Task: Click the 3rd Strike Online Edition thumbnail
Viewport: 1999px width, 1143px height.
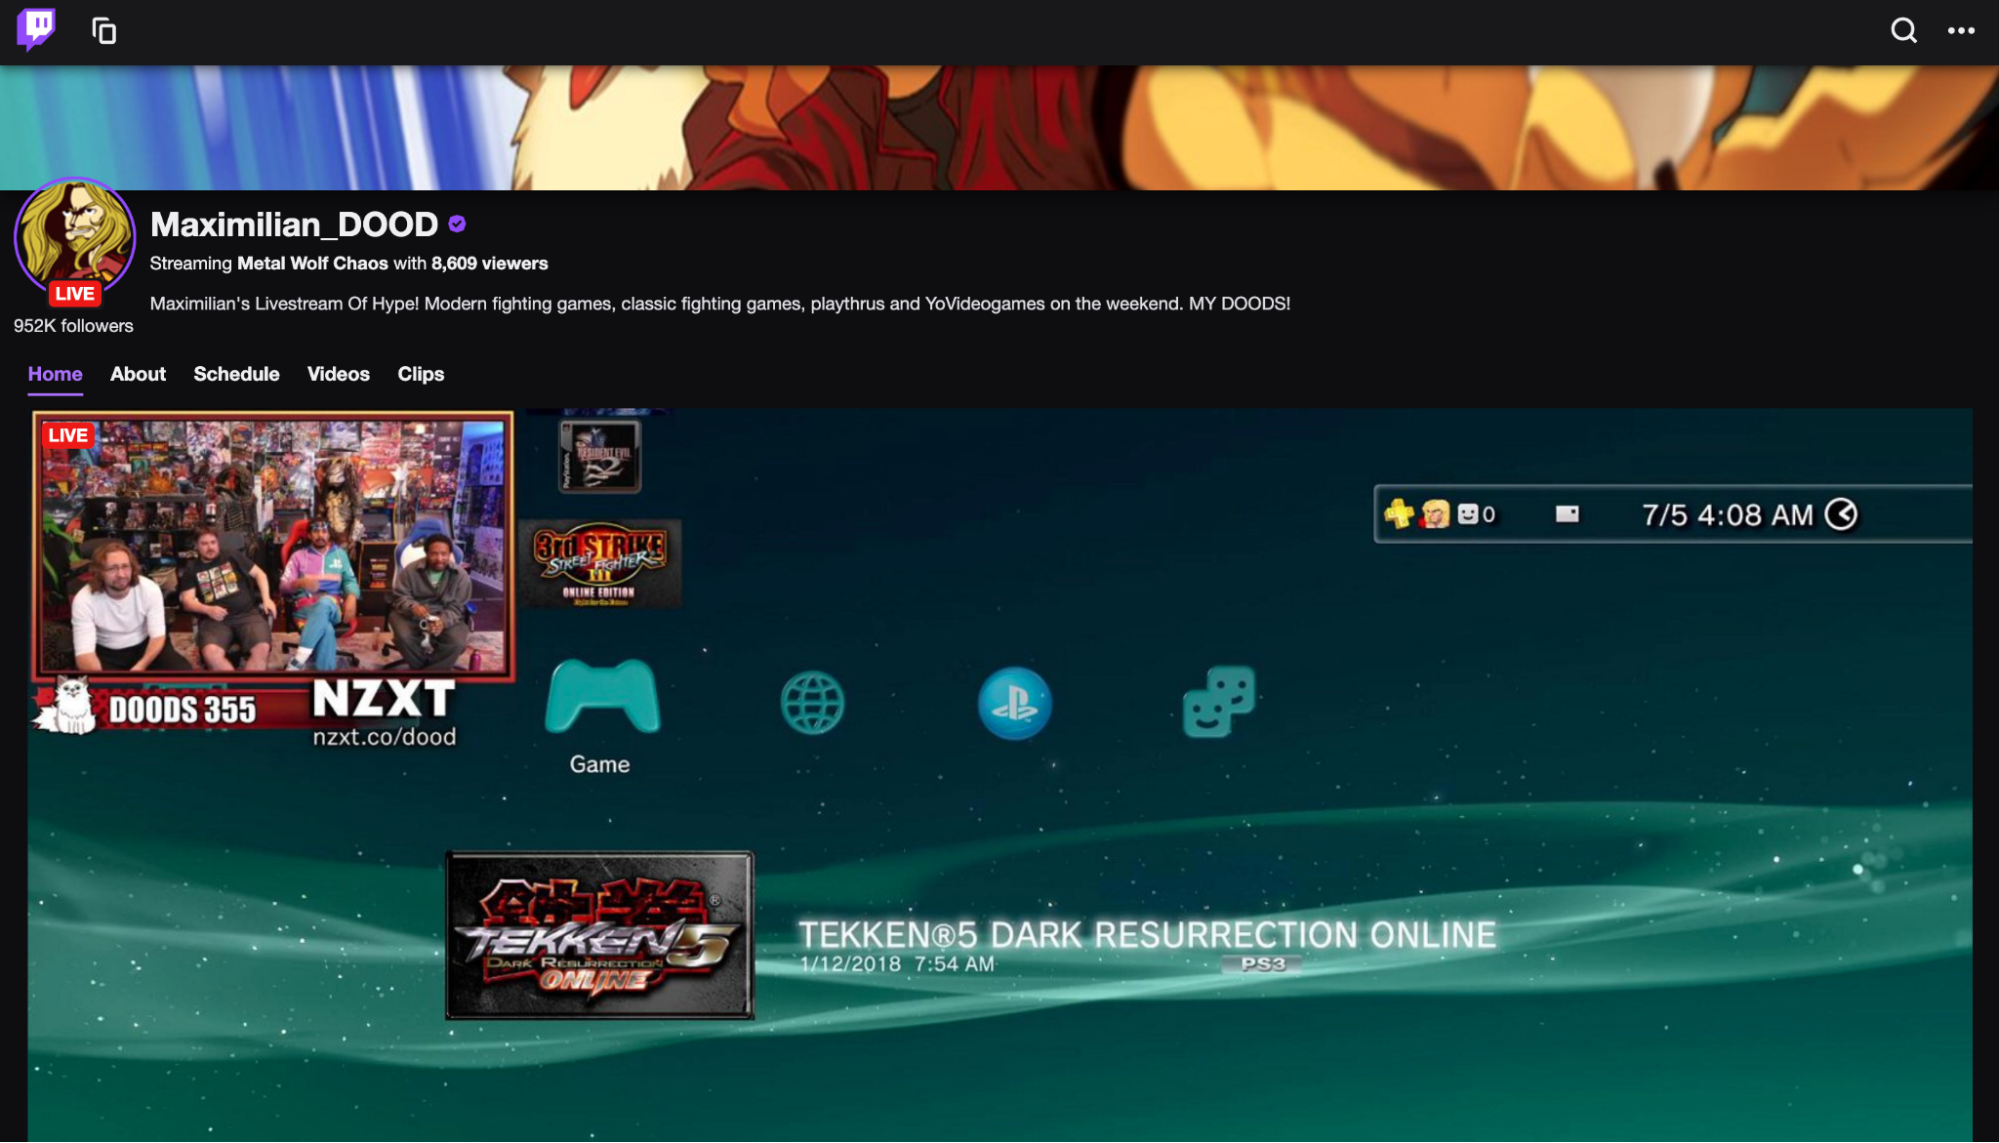Action: 599,564
